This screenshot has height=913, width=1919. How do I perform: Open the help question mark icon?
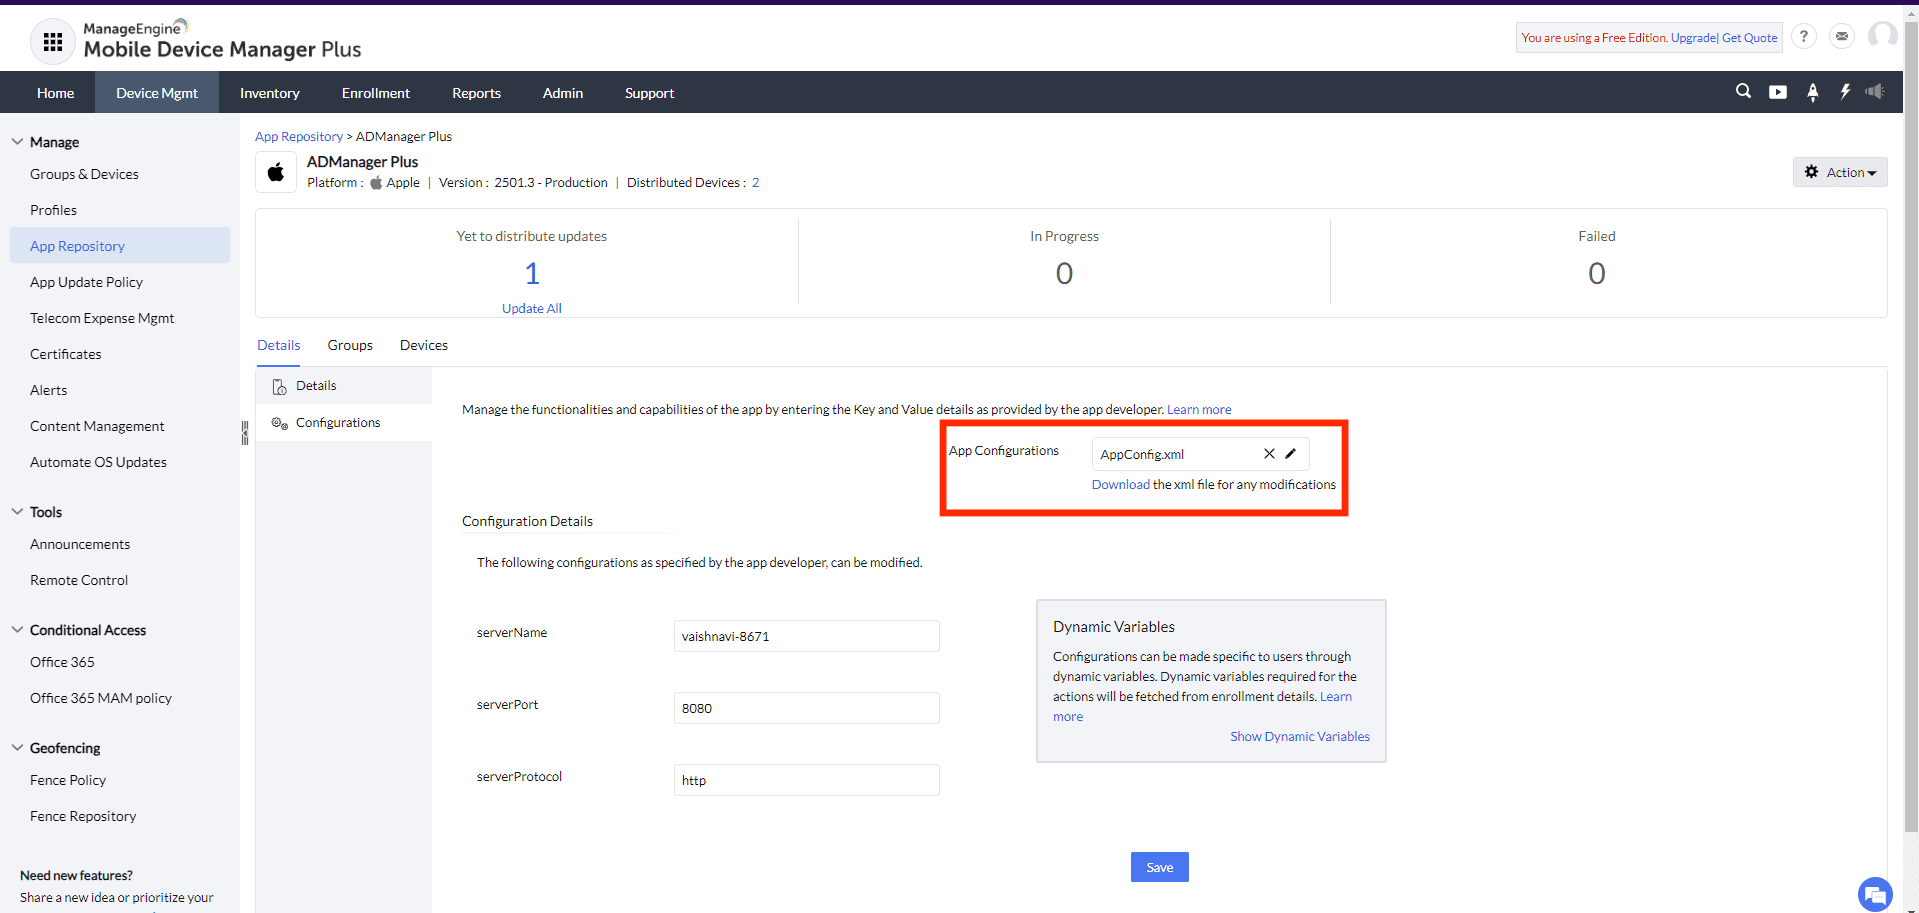click(1803, 36)
